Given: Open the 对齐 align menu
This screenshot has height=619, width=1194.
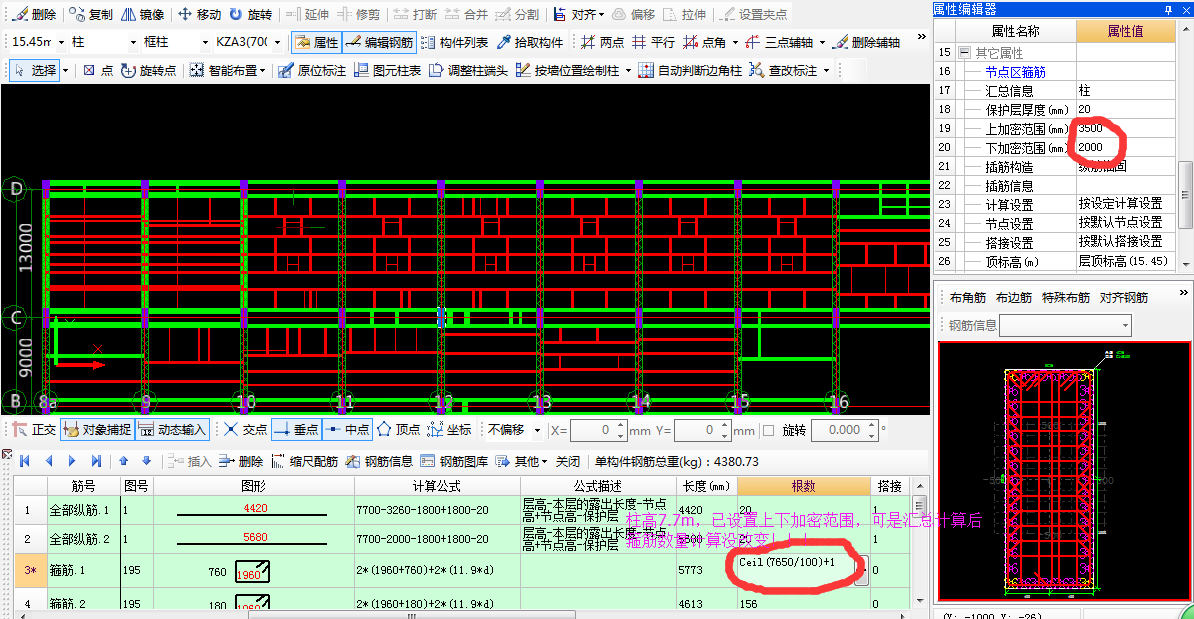Looking at the screenshot, I should tap(579, 14).
